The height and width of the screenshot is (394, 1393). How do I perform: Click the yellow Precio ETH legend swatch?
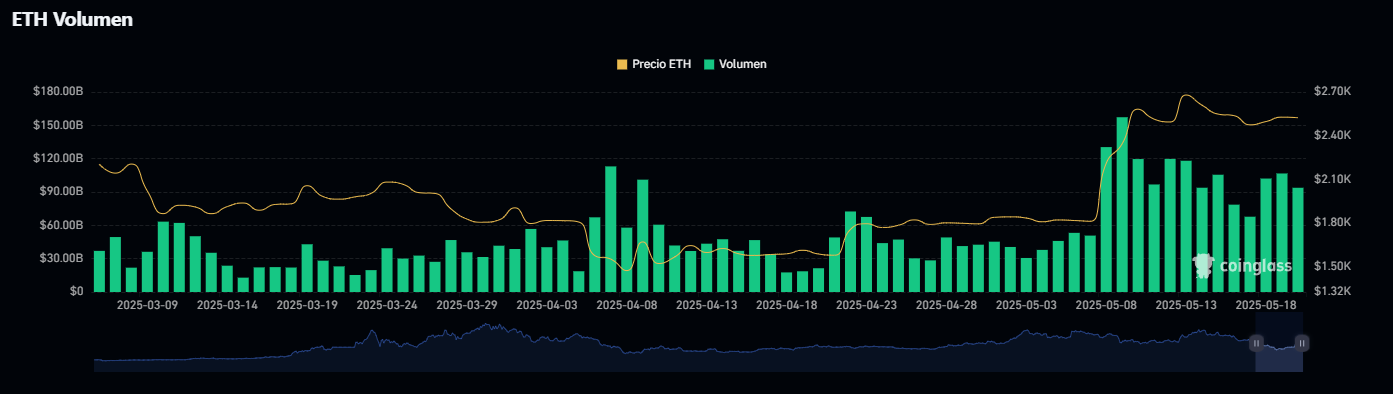(x=622, y=64)
